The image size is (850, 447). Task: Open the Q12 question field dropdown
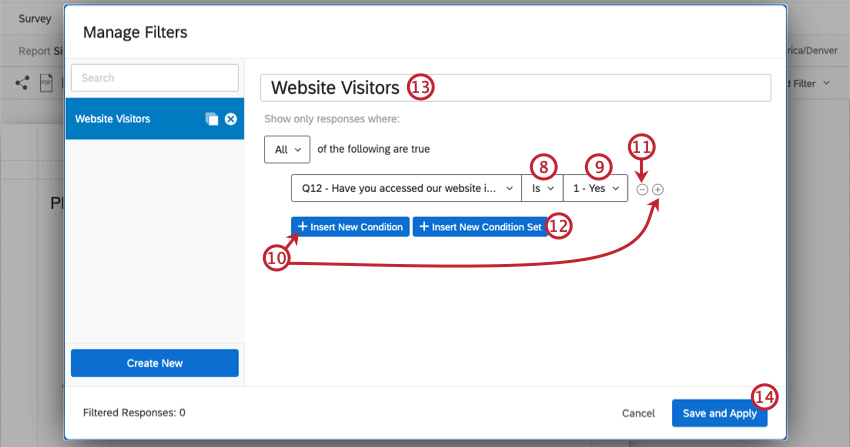pyautogui.click(x=405, y=188)
